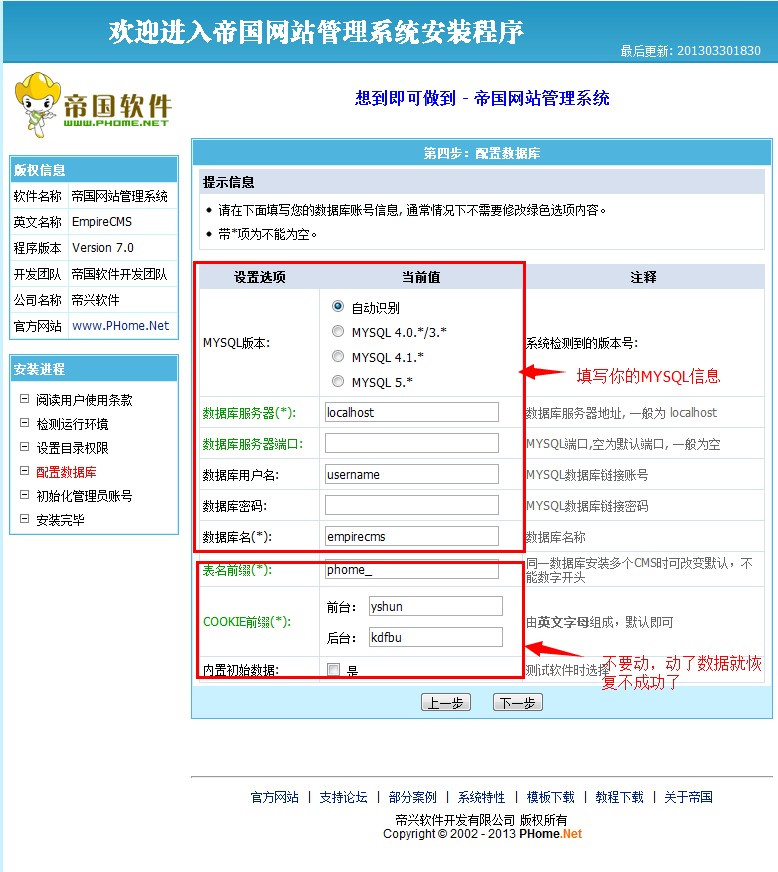Click the box icon beside 配置数据库
This screenshot has width=778, height=872.
pyautogui.click(x=24, y=471)
